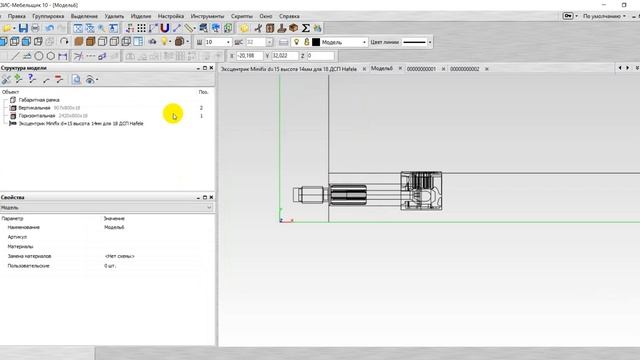Close the Свойства panel
The height and width of the screenshot is (360, 640).
point(211,197)
